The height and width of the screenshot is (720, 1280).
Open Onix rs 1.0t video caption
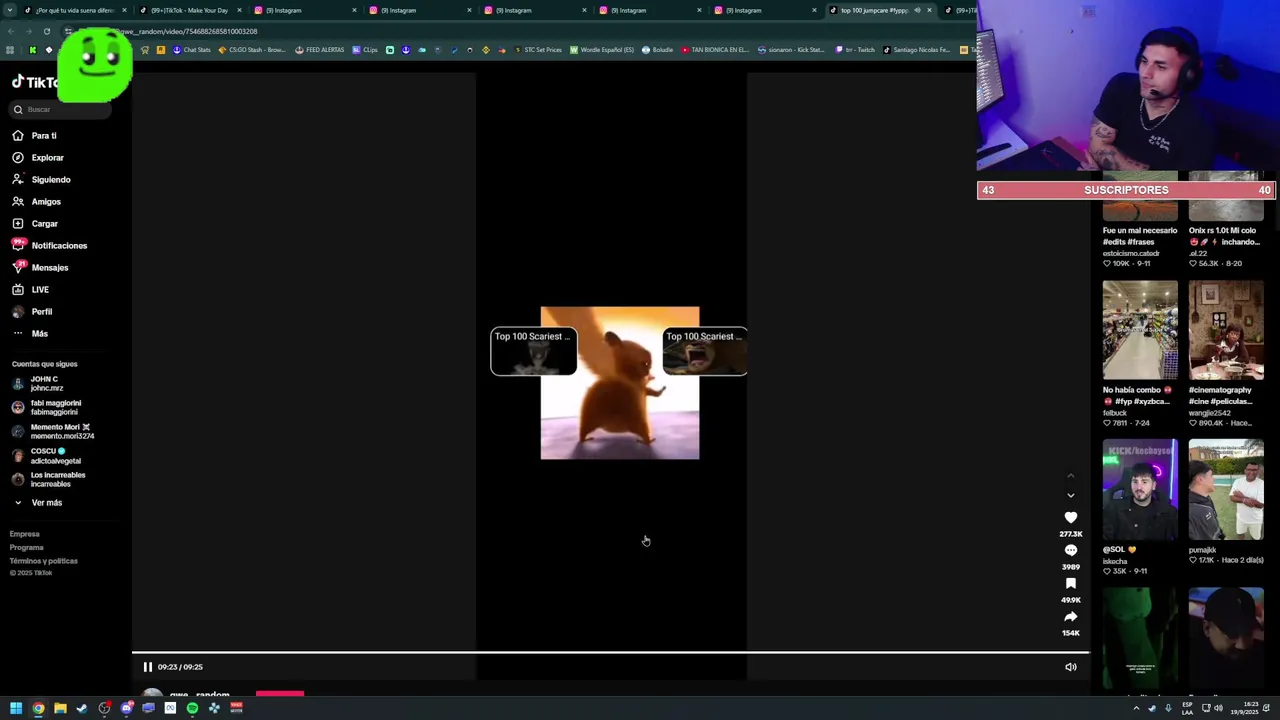(1224, 236)
